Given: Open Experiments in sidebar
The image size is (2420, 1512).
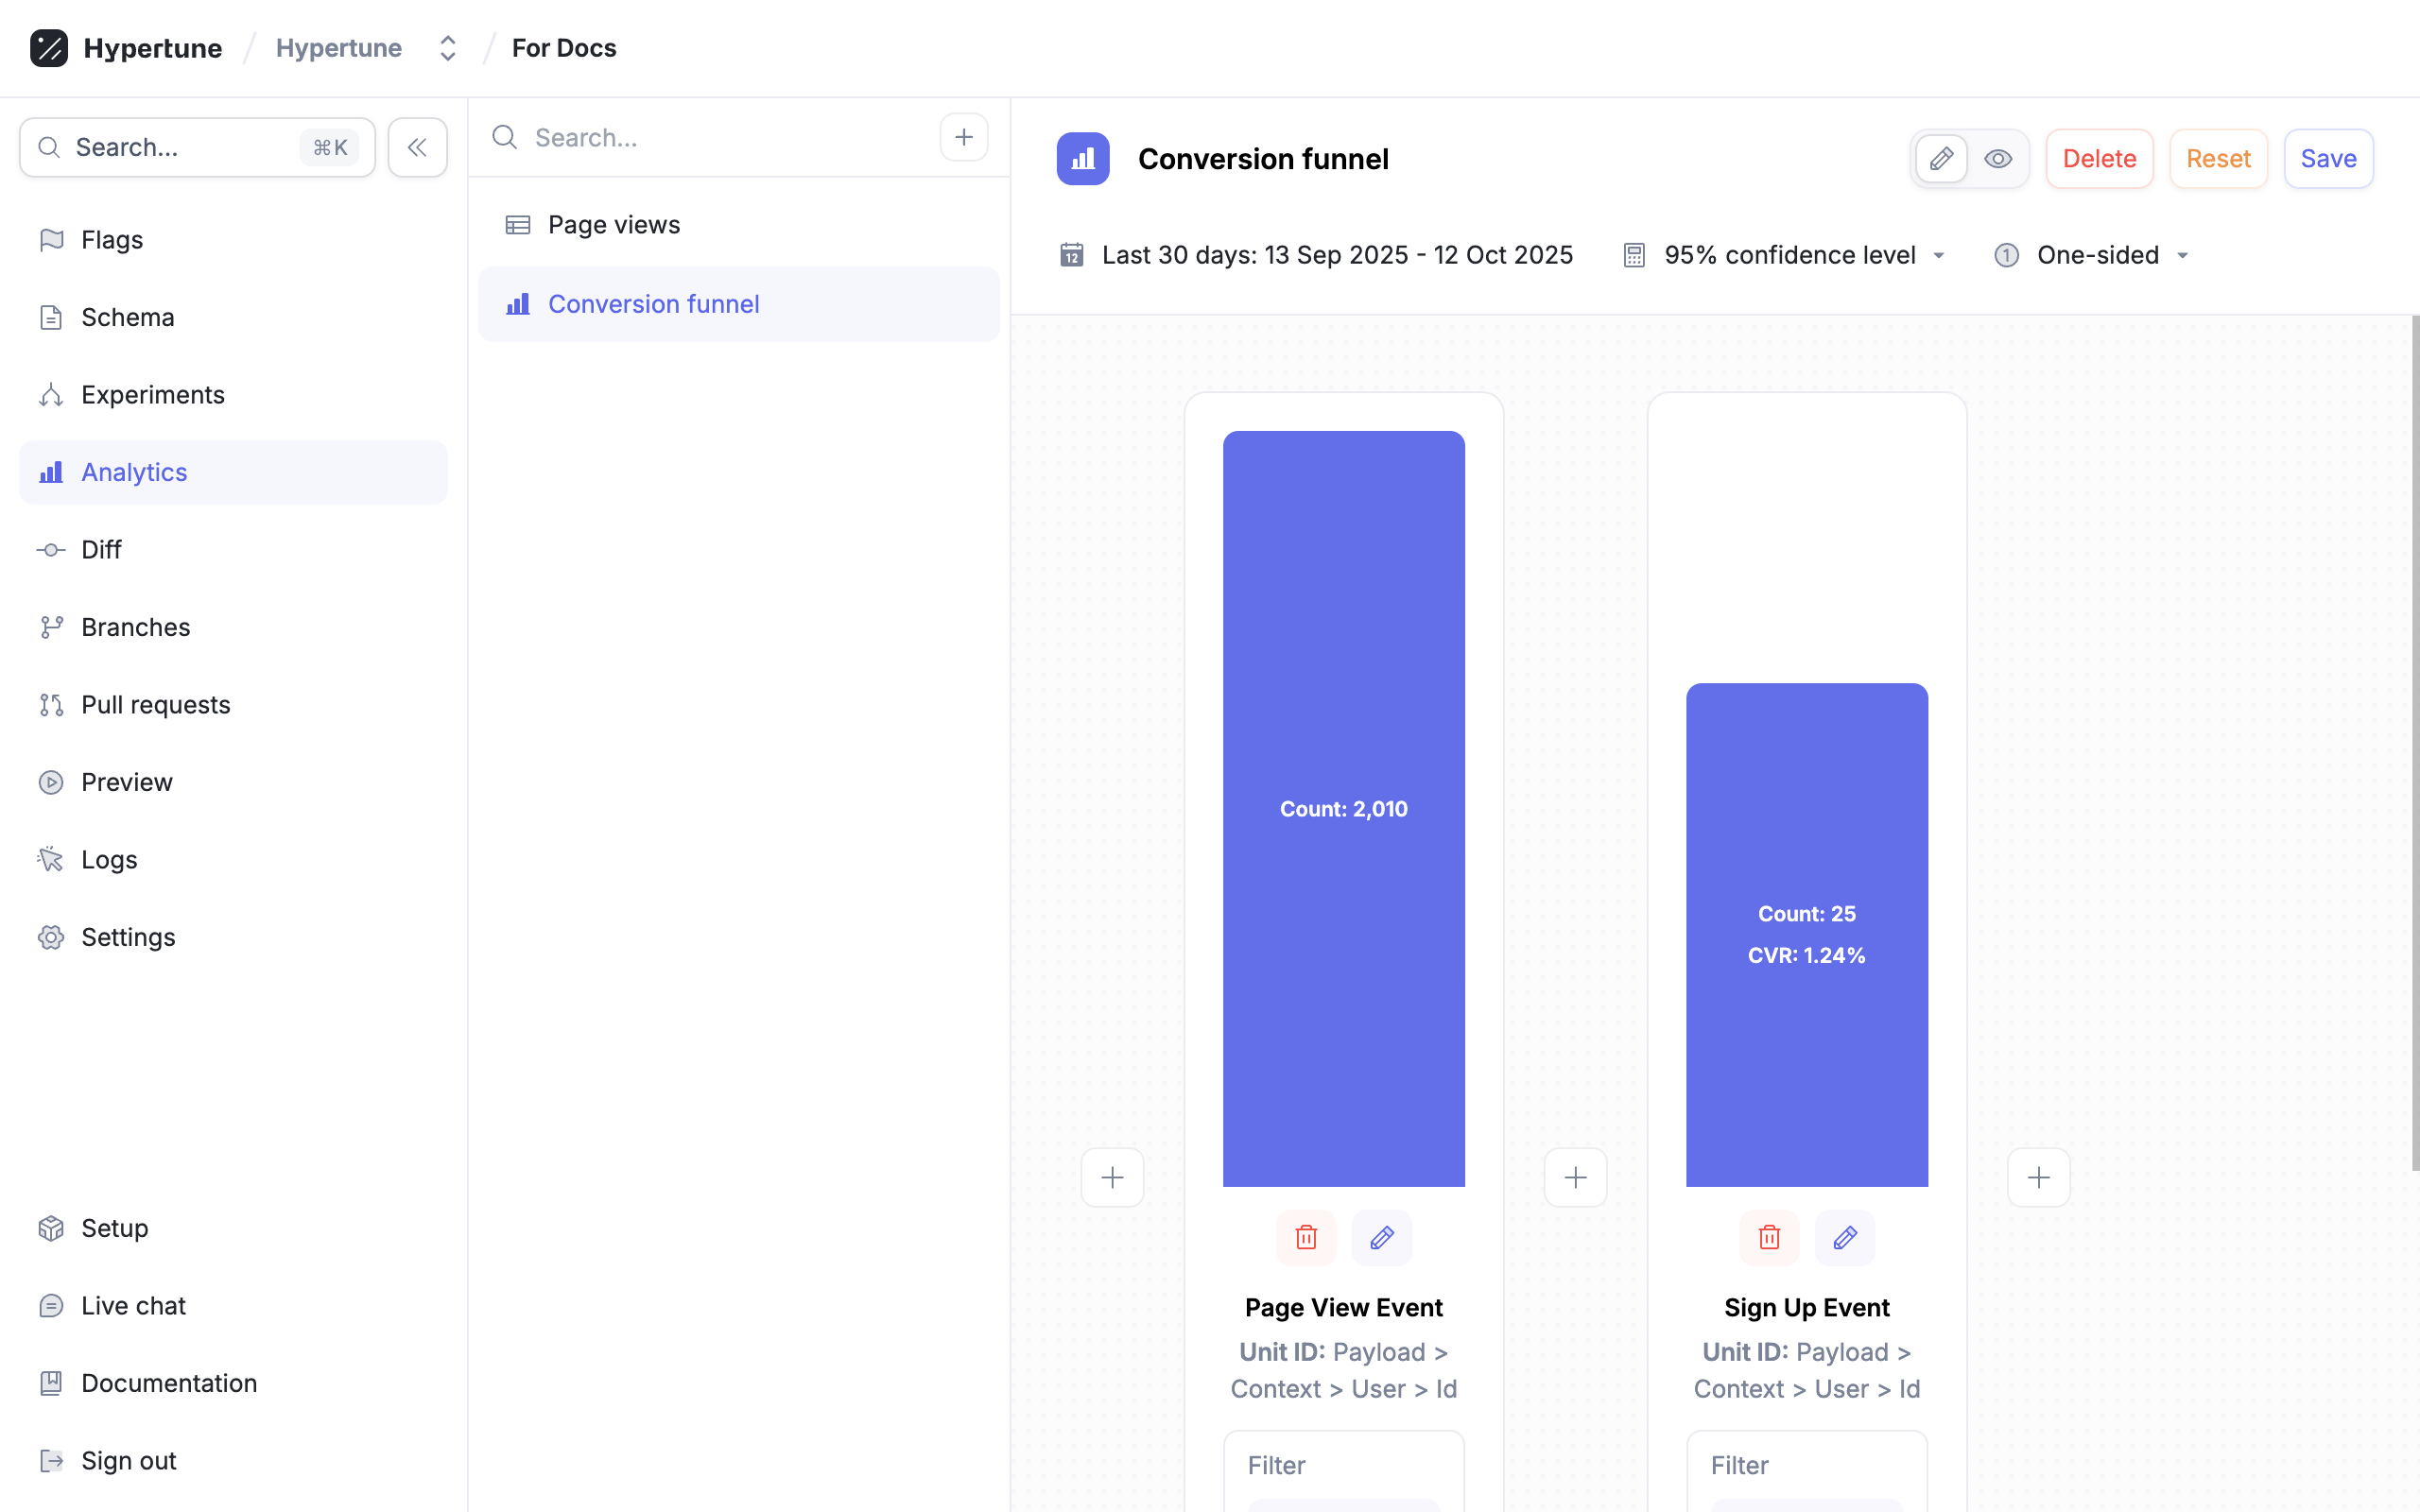Looking at the screenshot, I should (x=152, y=395).
